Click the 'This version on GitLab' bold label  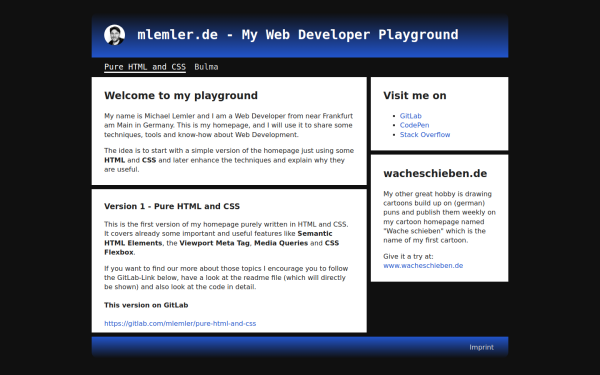coord(146,305)
